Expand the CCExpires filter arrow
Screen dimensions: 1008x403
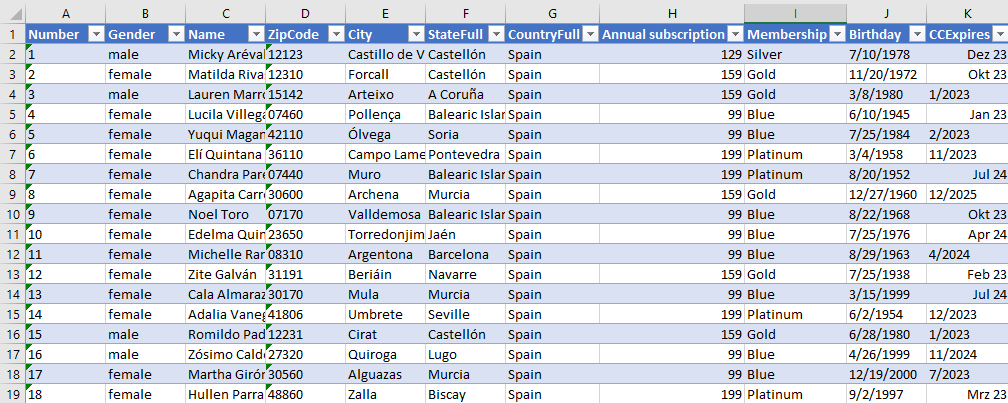tap(998, 34)
